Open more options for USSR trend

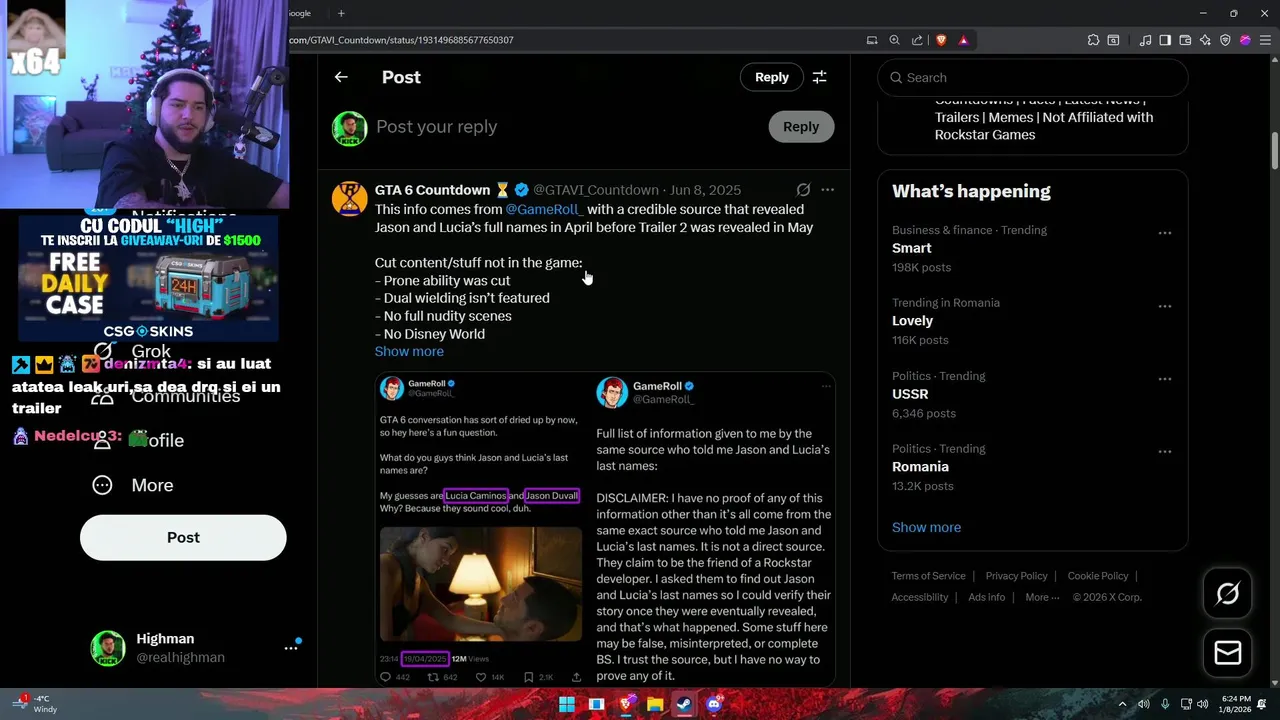point(1165,379)
